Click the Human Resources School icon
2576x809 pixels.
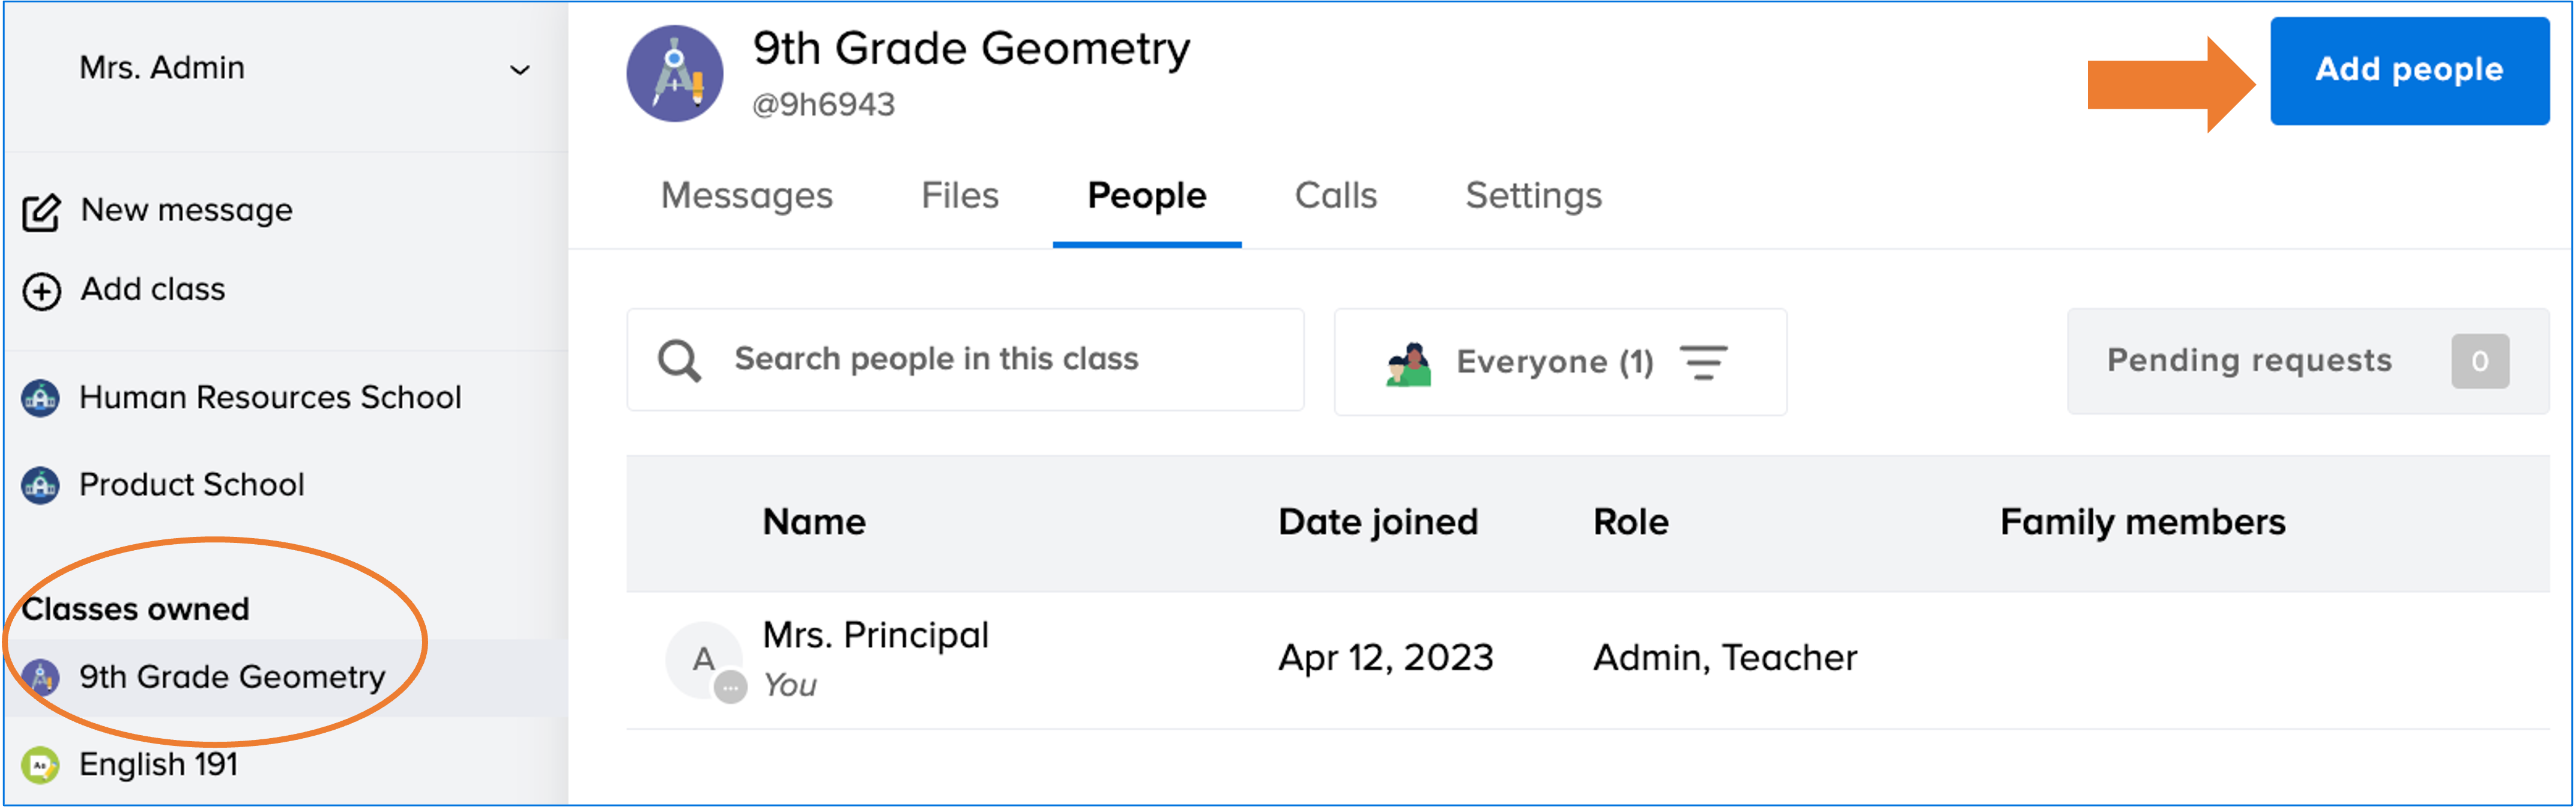coord(40,398)
